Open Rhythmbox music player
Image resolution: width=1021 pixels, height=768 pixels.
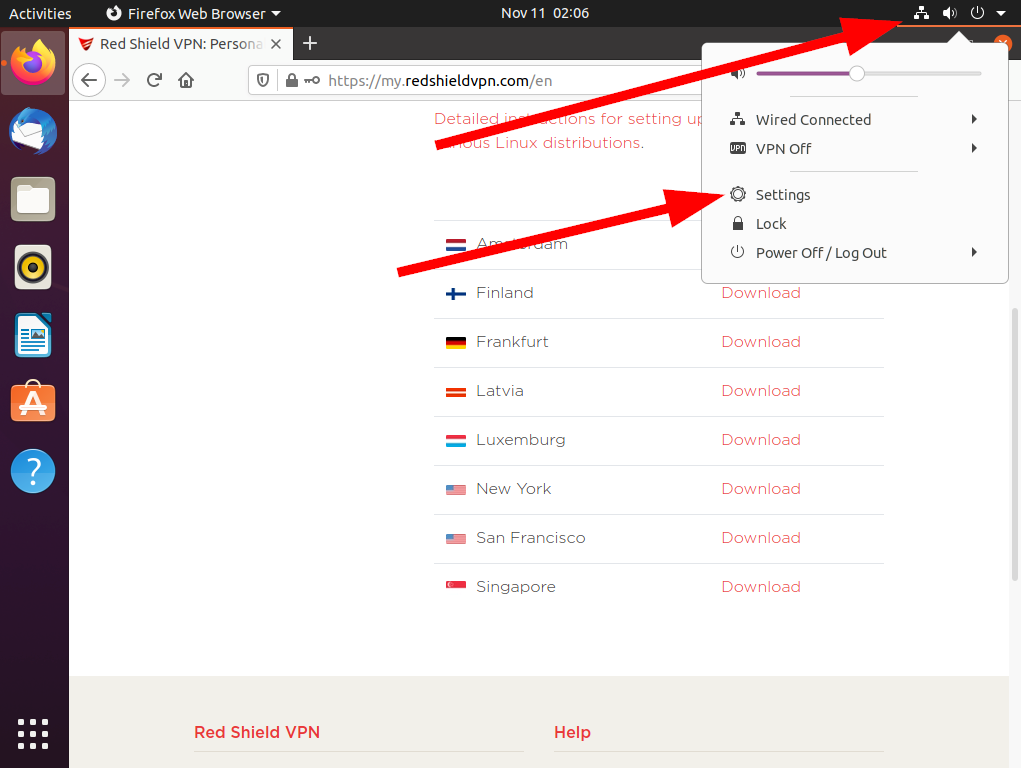(x=33, y=267)
